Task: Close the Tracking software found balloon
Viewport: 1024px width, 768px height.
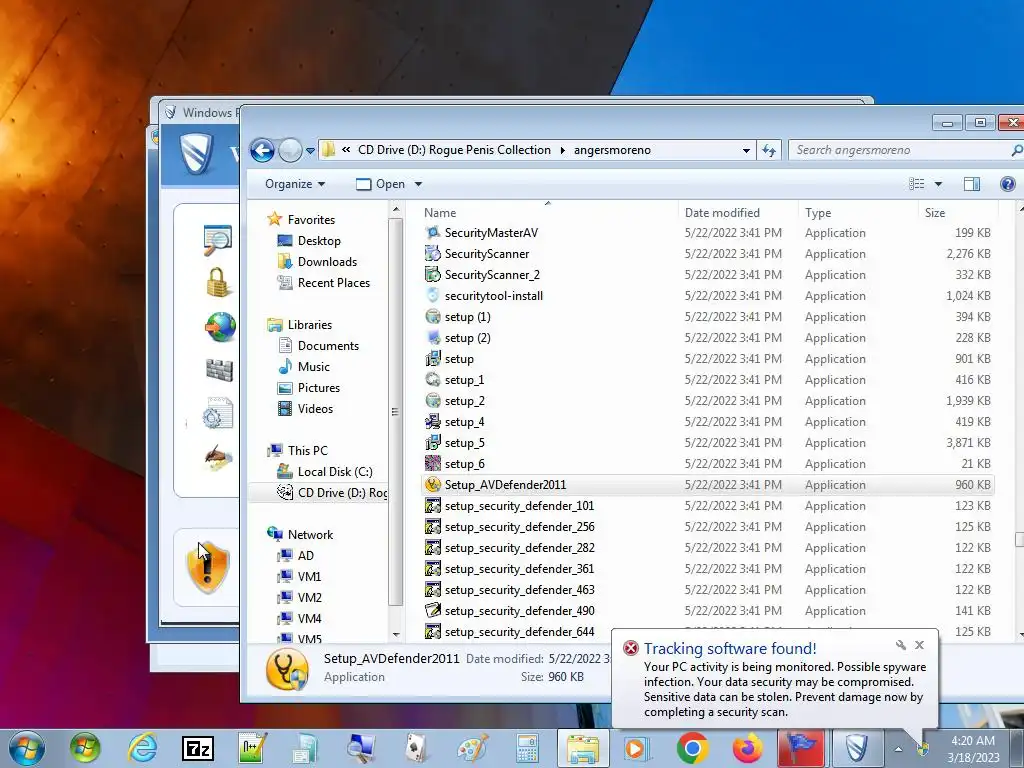Action: (x=920, y=645)
